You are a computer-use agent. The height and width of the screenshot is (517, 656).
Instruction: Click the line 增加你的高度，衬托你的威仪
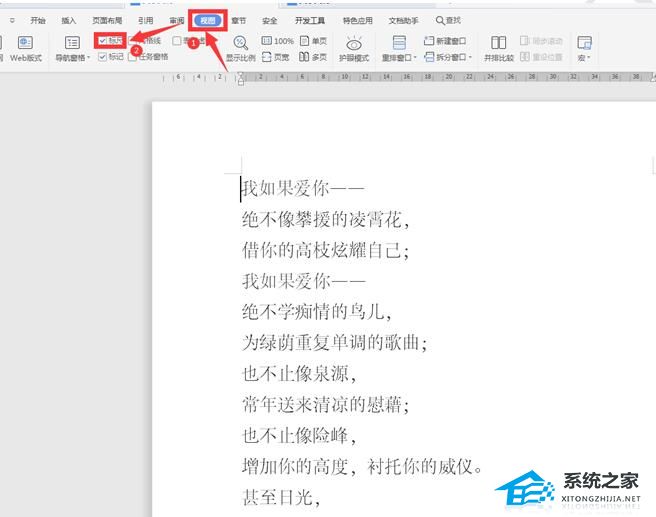pos(362,466)
